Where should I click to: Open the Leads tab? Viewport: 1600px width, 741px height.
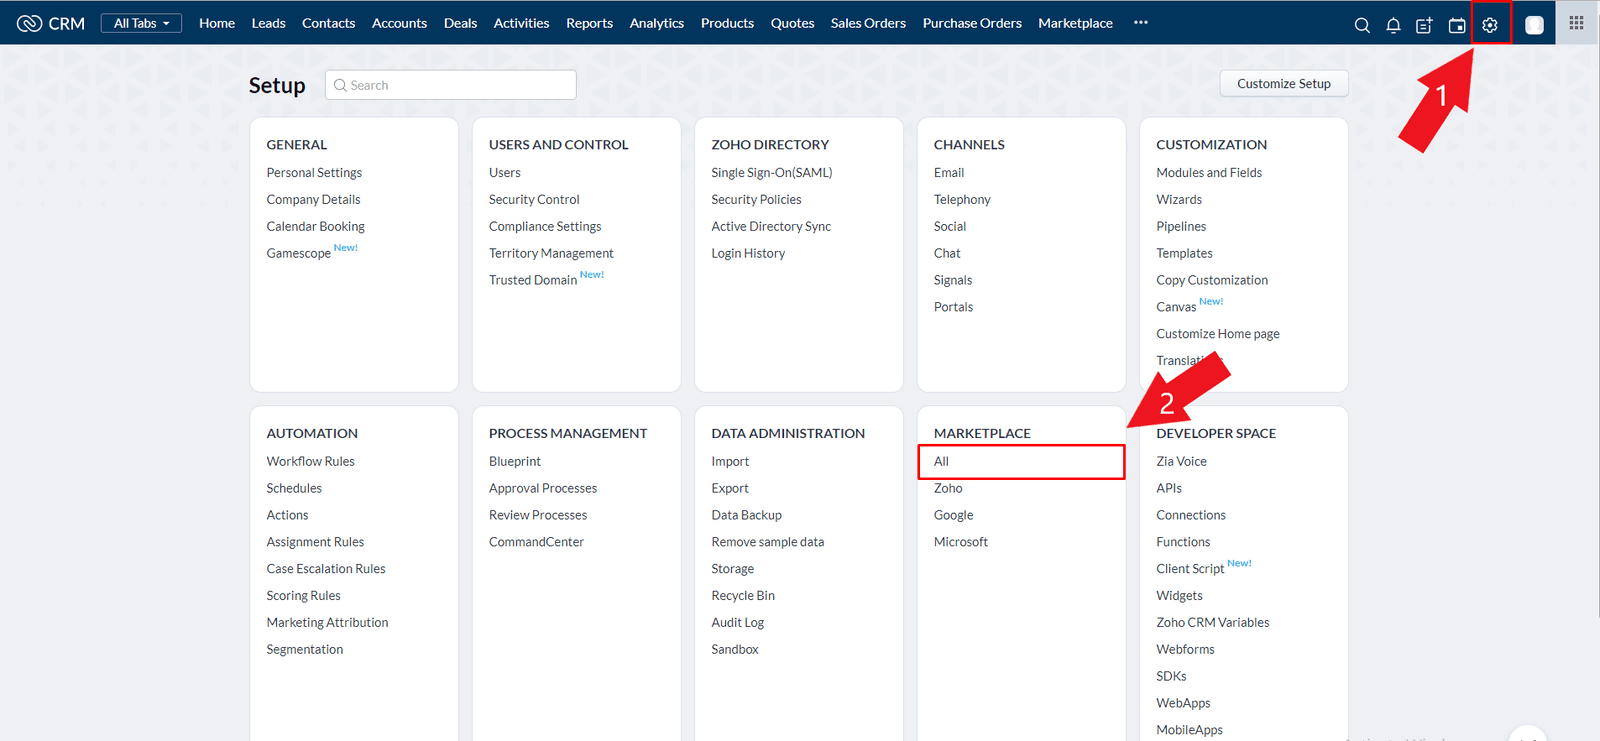[x=268, y=23]
